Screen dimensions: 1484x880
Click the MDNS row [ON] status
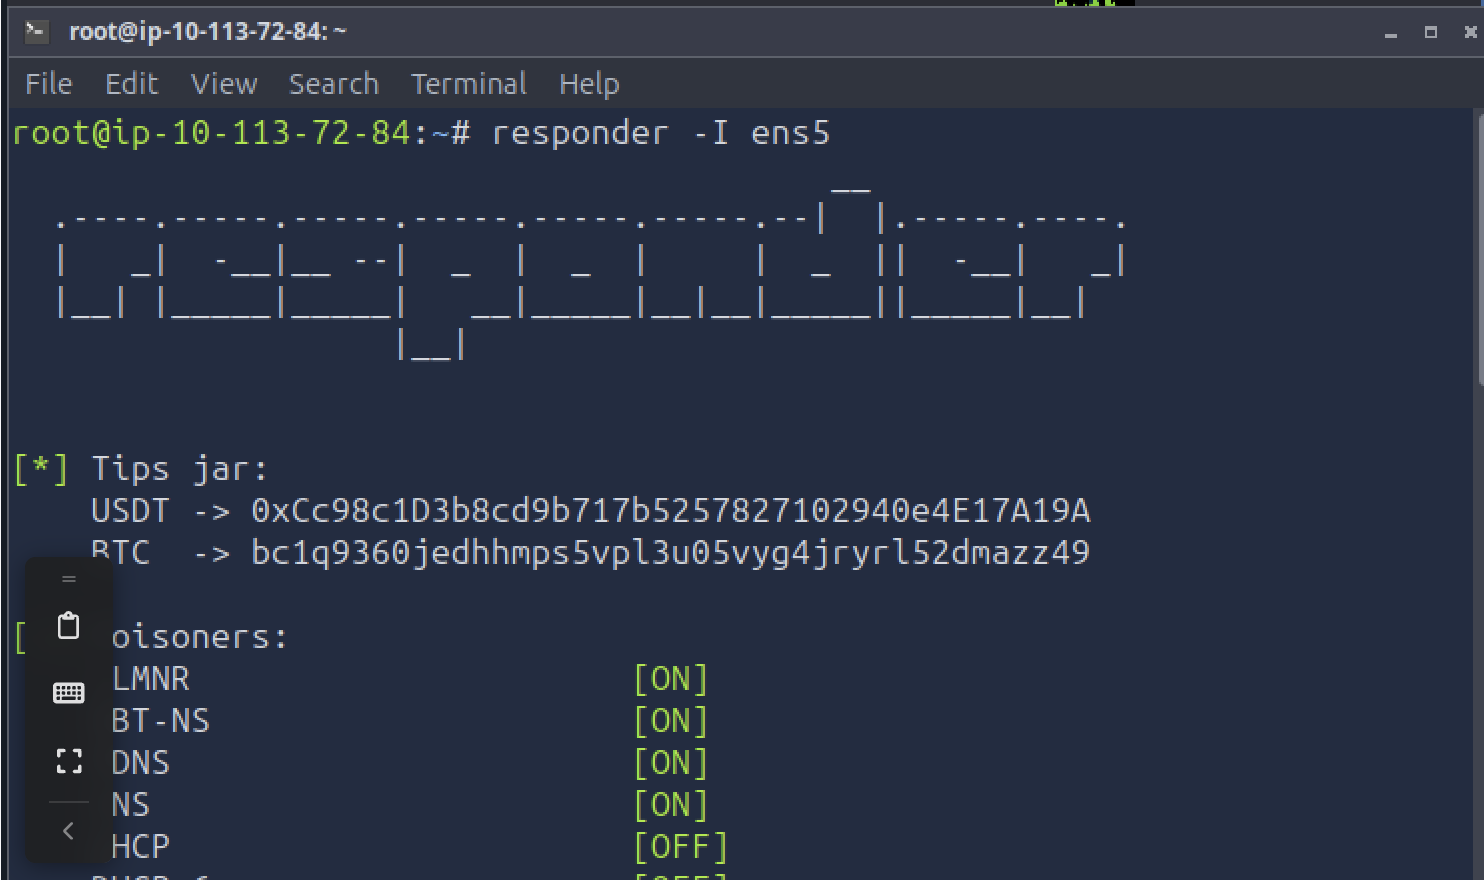671,763
